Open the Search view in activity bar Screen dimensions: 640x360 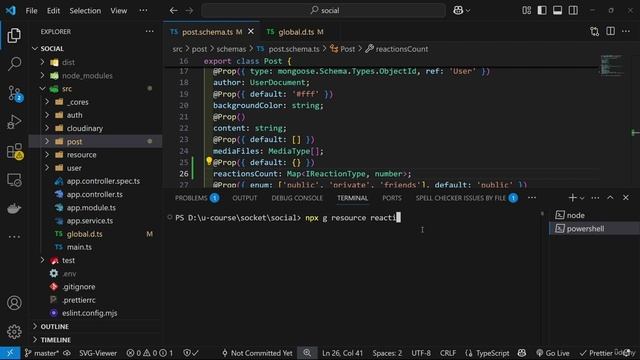tap(14, 64)
